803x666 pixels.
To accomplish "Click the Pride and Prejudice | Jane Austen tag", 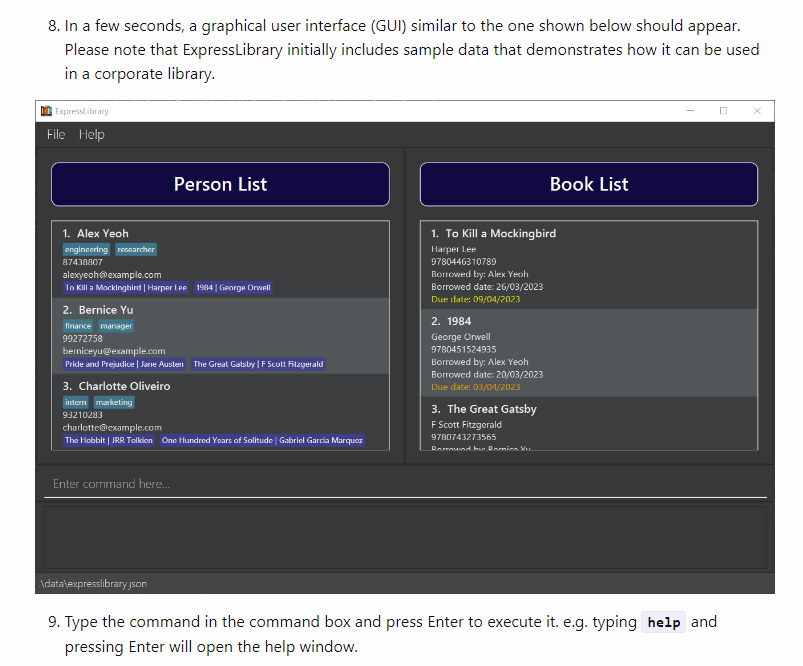I will (x=124, y=364).
